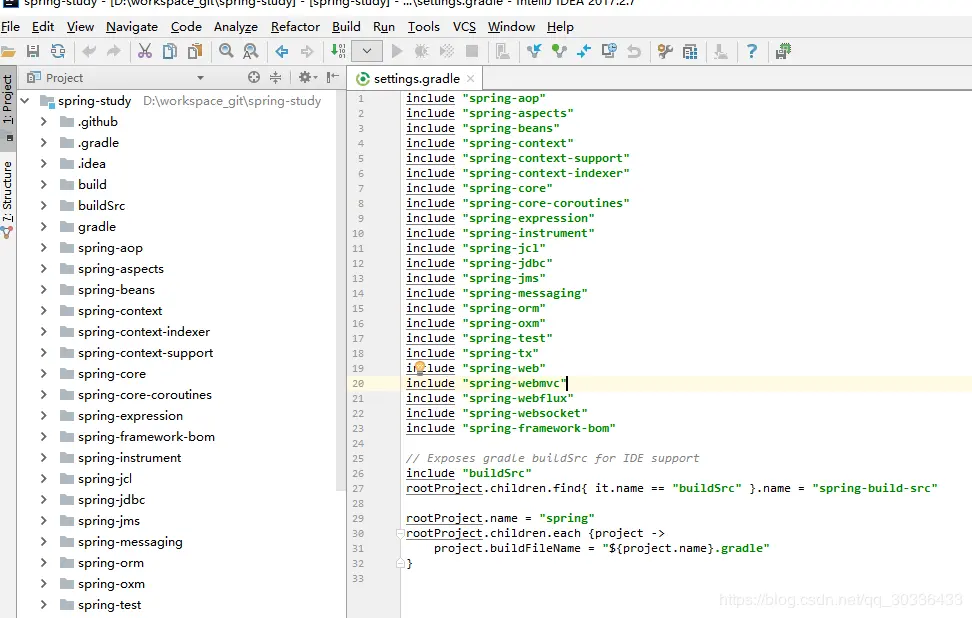Click the Collapse All icon in Project panel
This screenshot has height=618, width=972.
[275, 77]
